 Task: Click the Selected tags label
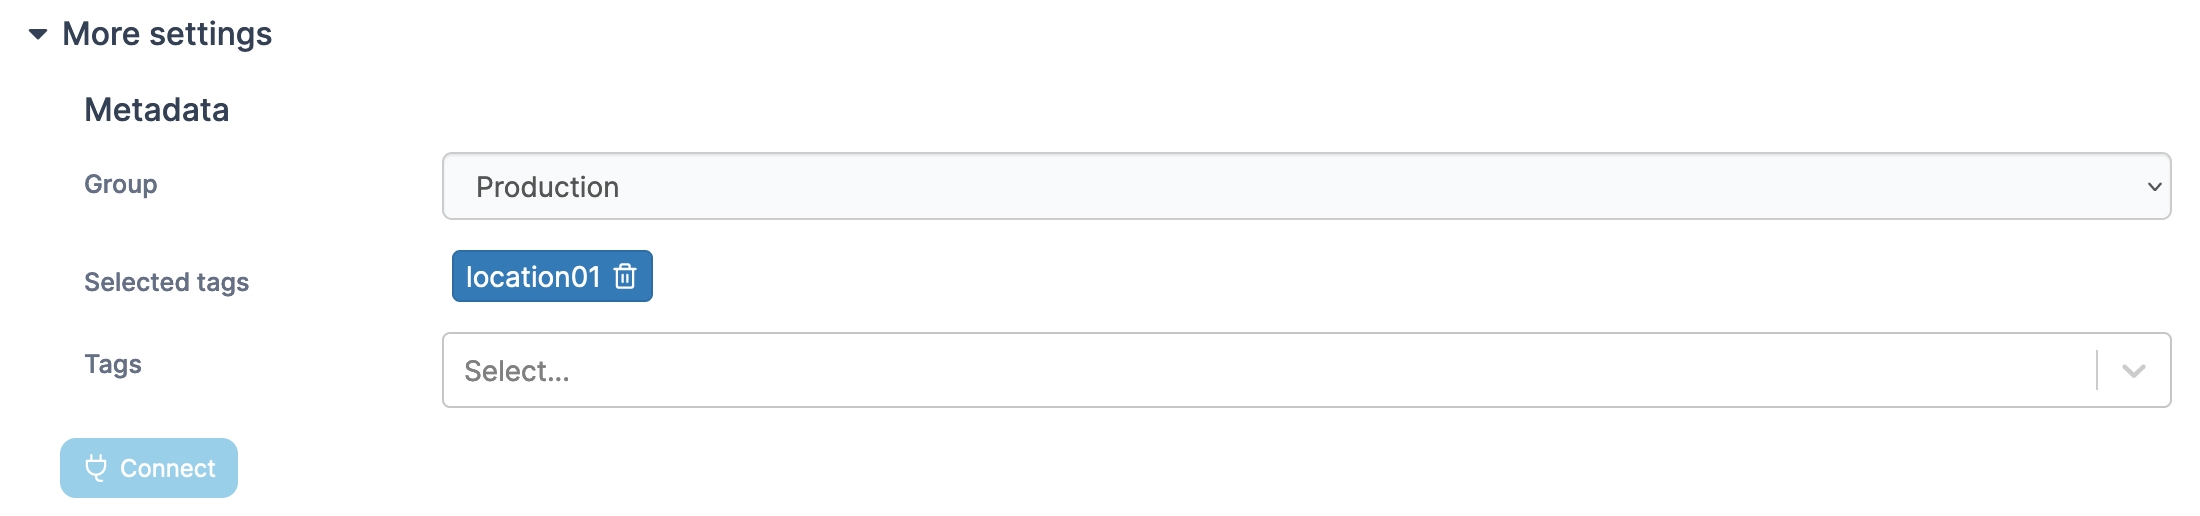point(167,283)
